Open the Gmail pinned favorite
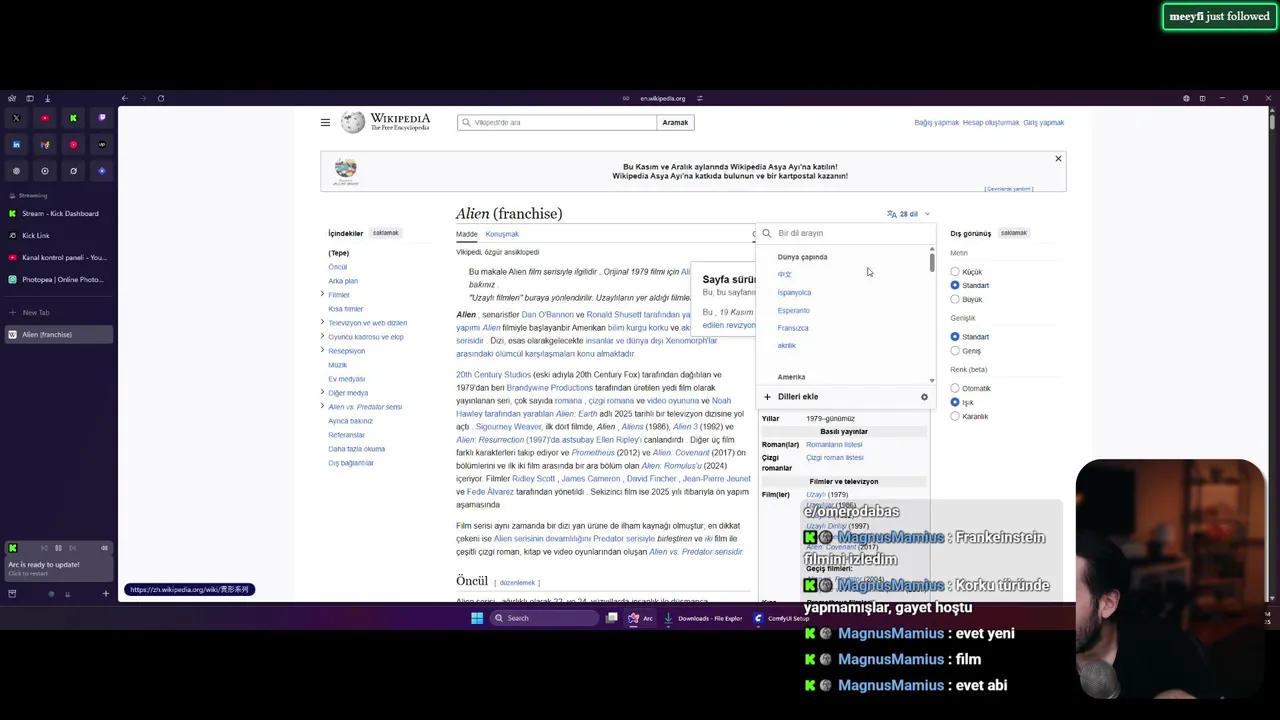Viewport: 1280px width, 720px height. coord(44,144)
